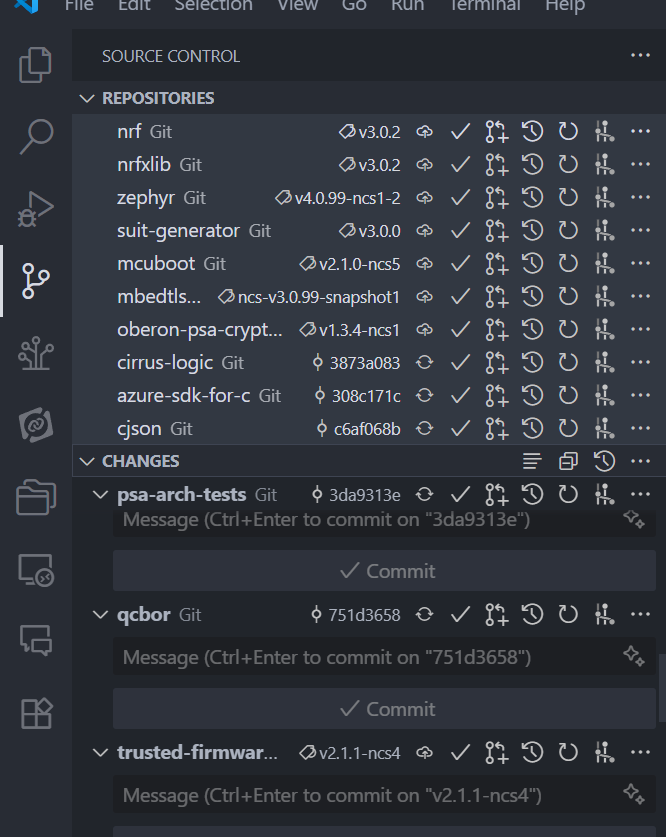Open the Run menu
This screenshot has height=837, width=666.
point(408,5)
